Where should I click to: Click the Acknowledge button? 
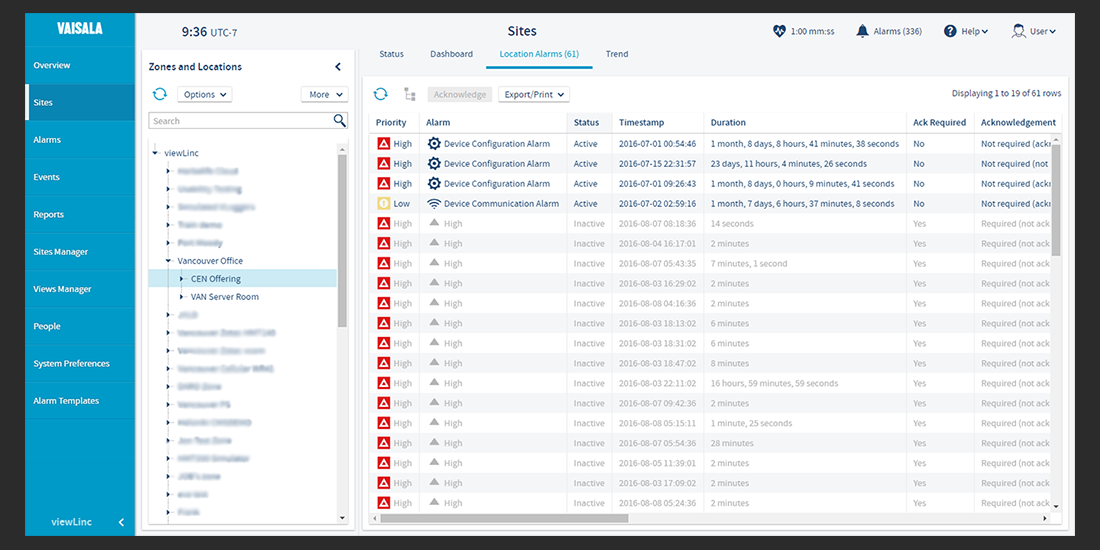(x=459, y=94)
